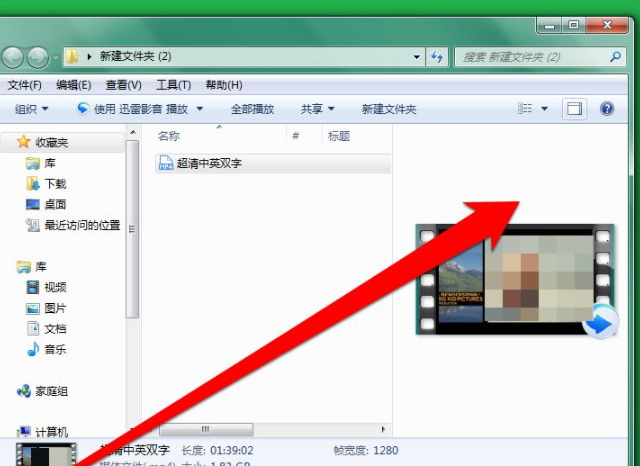Open the view options dropdown arrow
The height and width of the screenshot is (466, 640).
pos(544,109)
